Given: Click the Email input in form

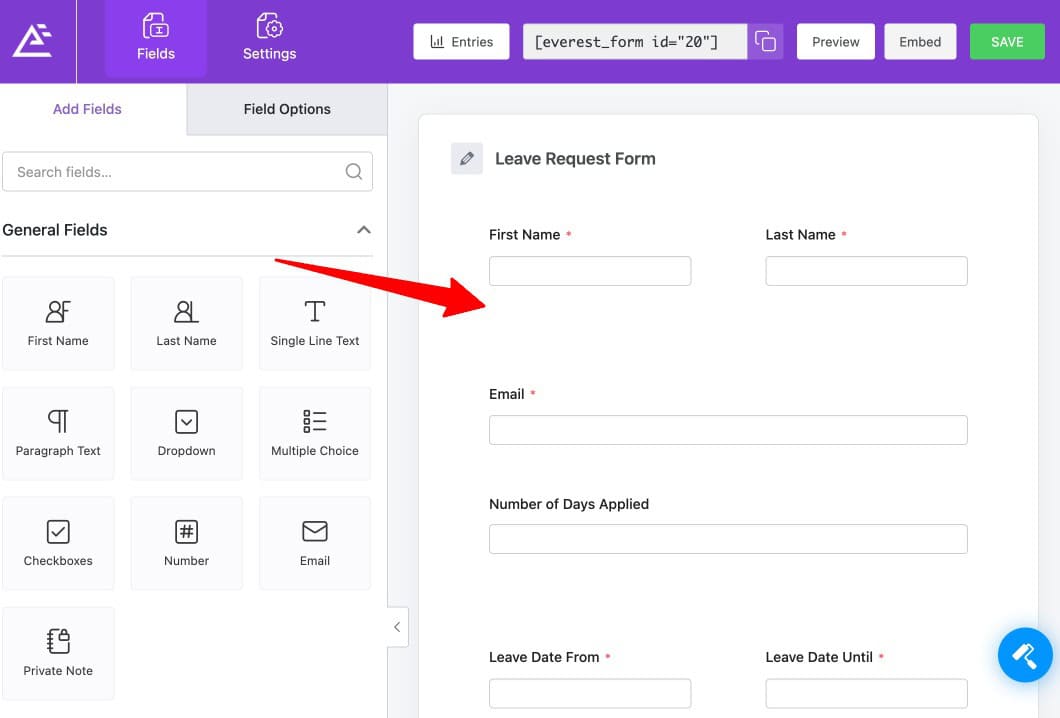Looking at the screenshot, I should point(728,430).
